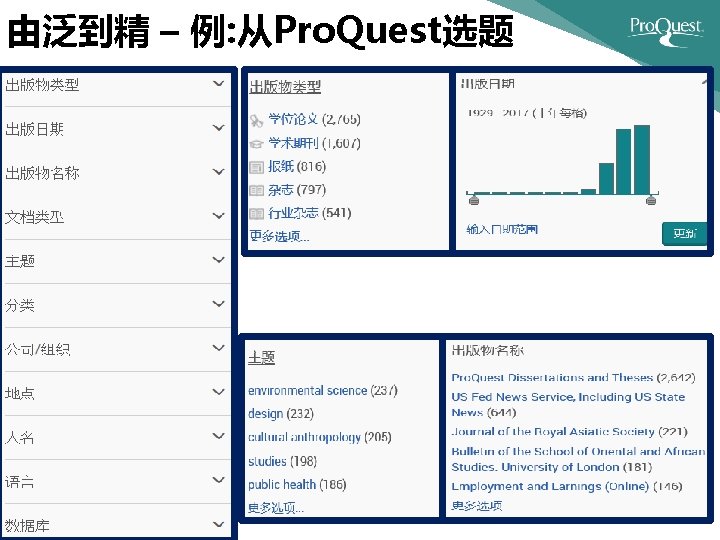Open 更多选项 under 主题 panel
This screenshot has height=540, width=720.
pos(276,508)
